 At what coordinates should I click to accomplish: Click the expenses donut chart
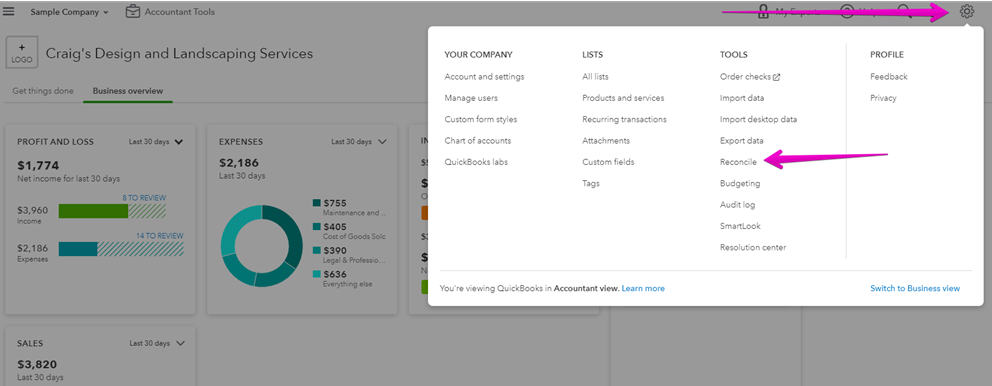(262, 246)
